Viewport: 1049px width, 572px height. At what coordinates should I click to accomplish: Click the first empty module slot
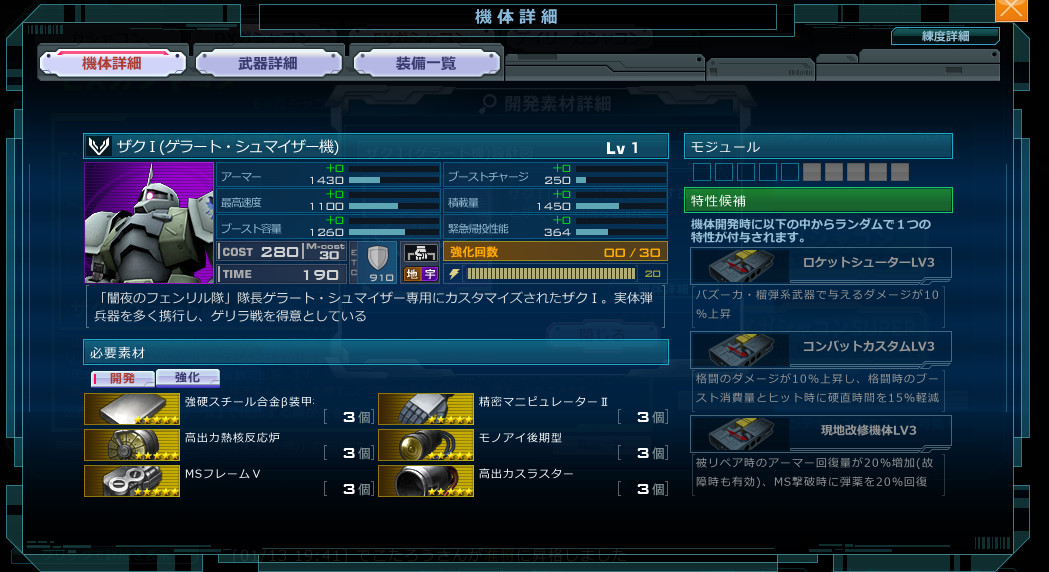pos(702,172)
